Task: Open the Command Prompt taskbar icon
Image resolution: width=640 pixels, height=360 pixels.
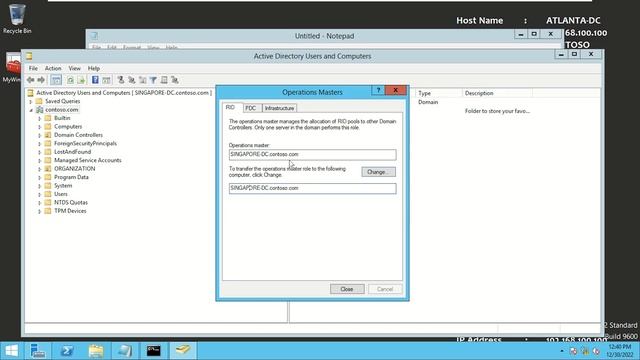Action: coord(154,351)
